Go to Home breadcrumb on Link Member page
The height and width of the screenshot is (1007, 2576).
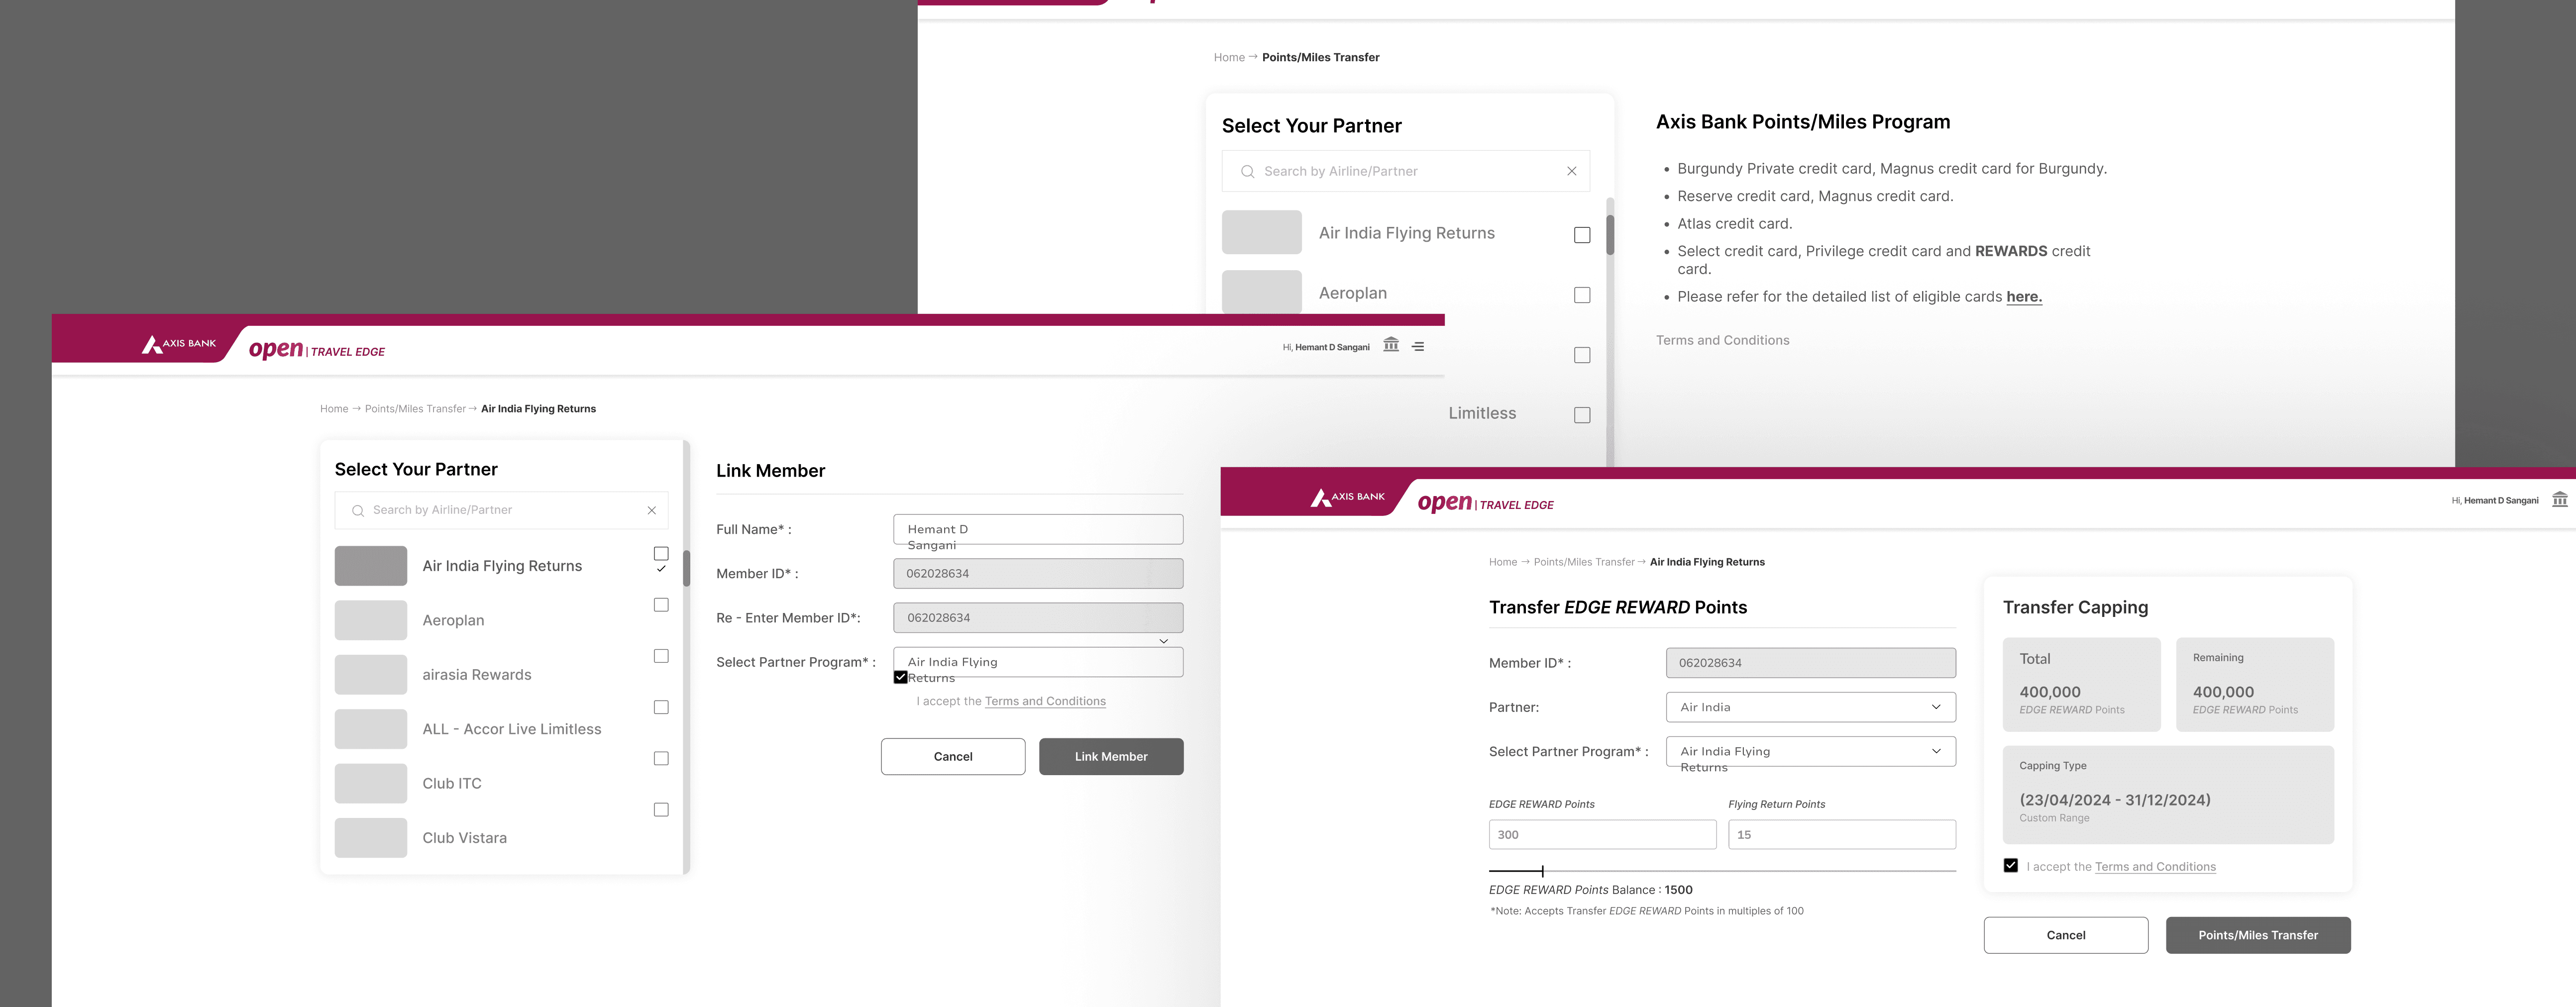pyautogui.click(x=334, y=409)
